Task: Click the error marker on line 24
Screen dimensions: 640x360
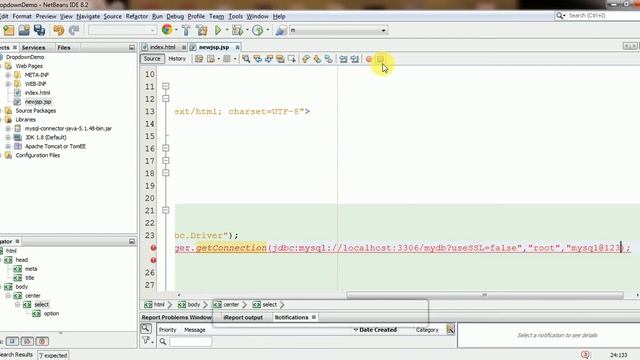Action: [x=153, y=248]
